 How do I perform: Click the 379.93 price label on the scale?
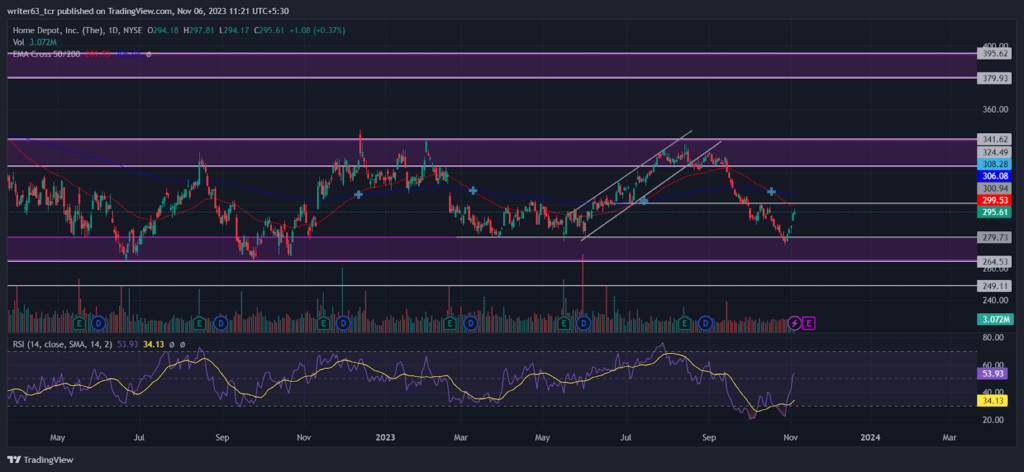pos(993,78)
